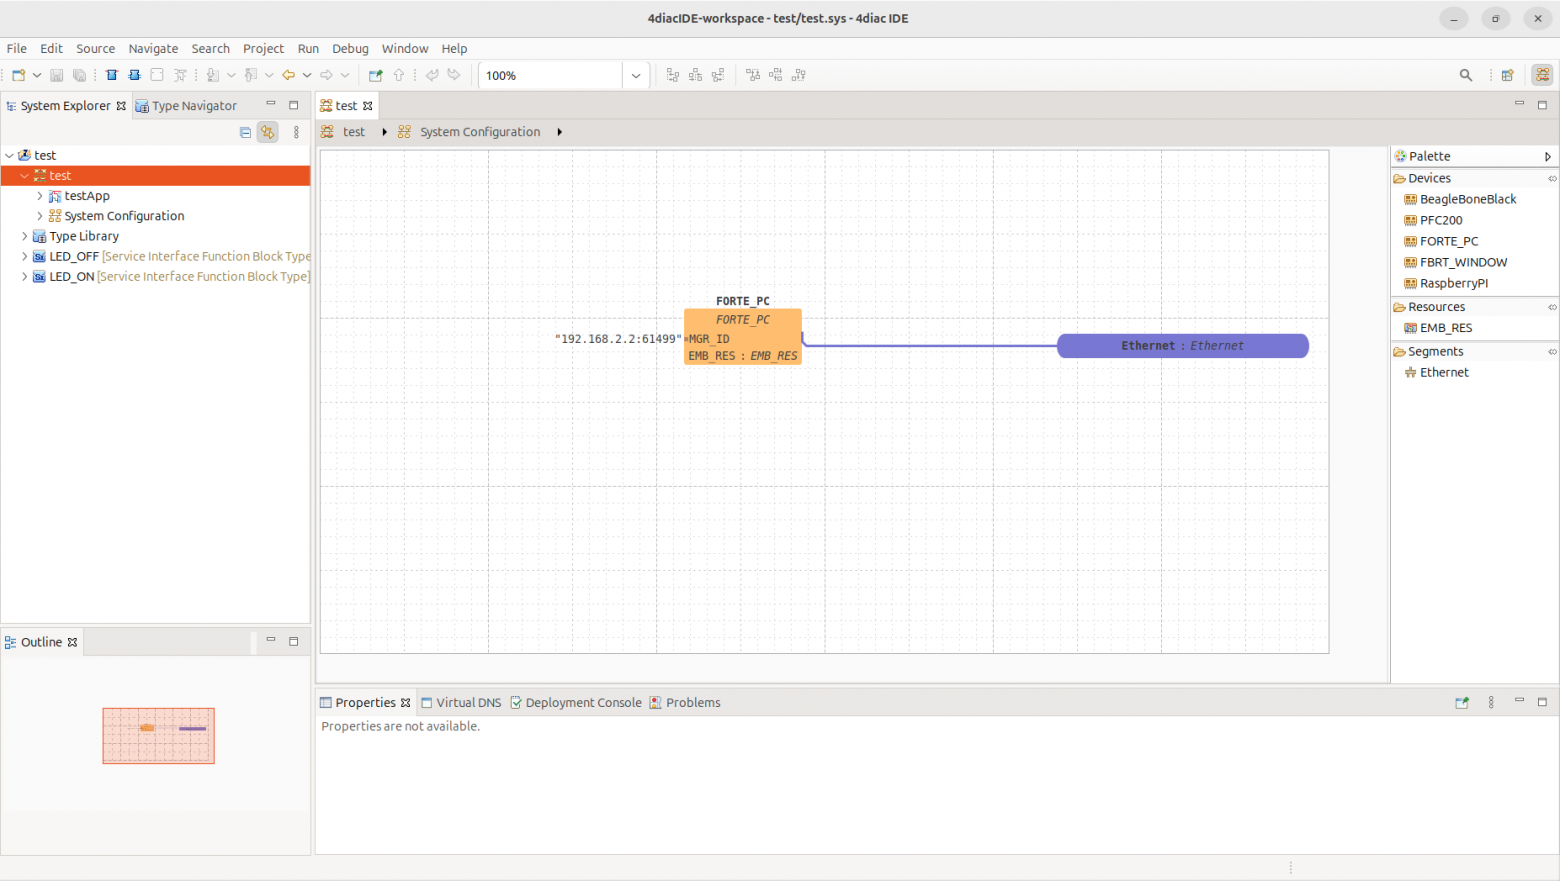Viewport: 1560px width, 881px height.
Task: Pin the Devices palette drawer open
Action: (1552, 179)
